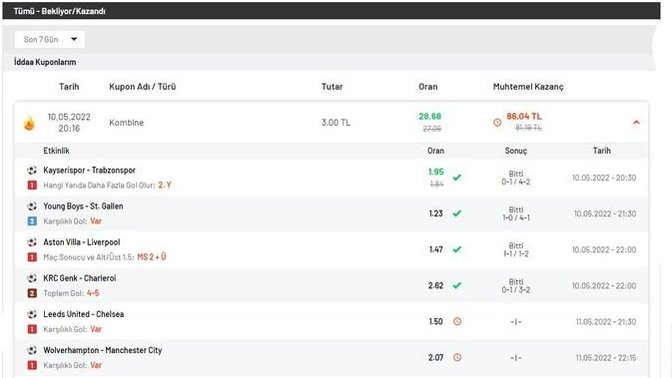The height and width of the screenshot is (378, 672).
Task: Click the blue 3 badge under Young Boys
Action: [32, 221]
